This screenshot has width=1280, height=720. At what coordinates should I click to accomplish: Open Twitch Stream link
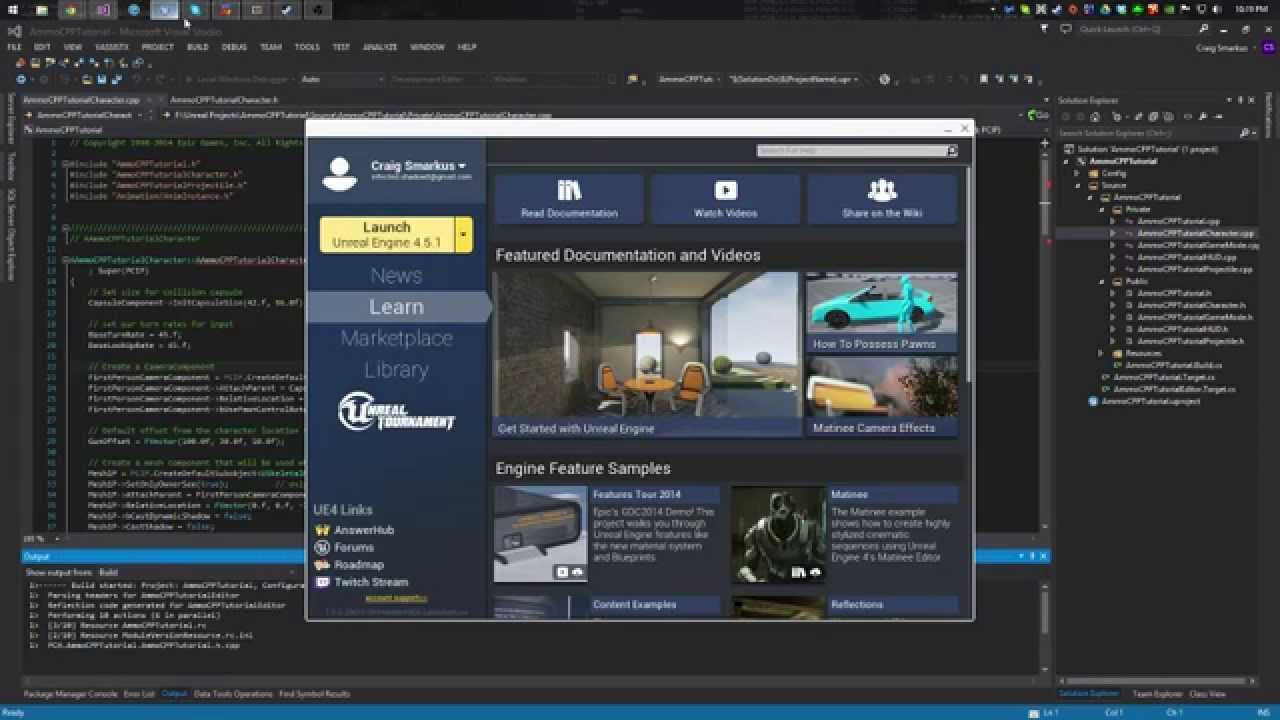click(x=371, y=582)
